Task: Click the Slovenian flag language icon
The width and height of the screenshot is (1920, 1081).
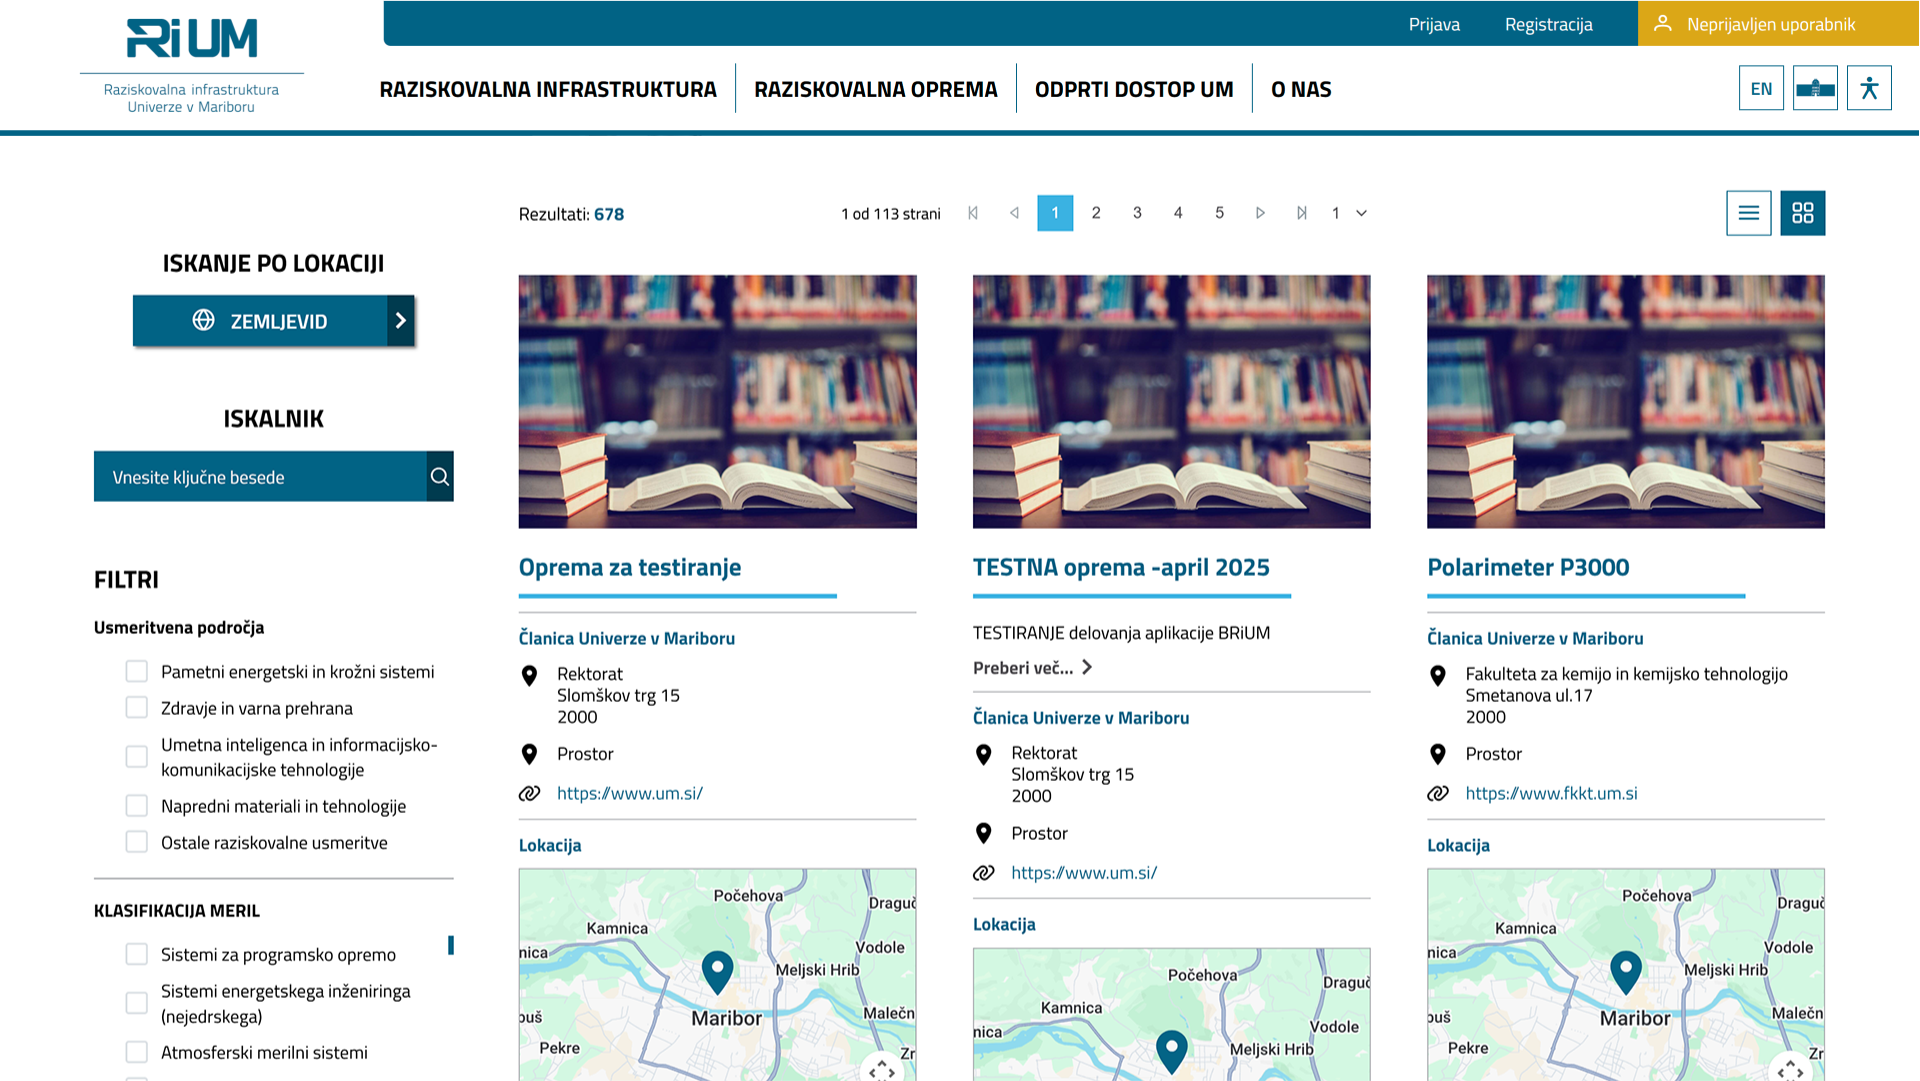Action: coord(1814,88)
